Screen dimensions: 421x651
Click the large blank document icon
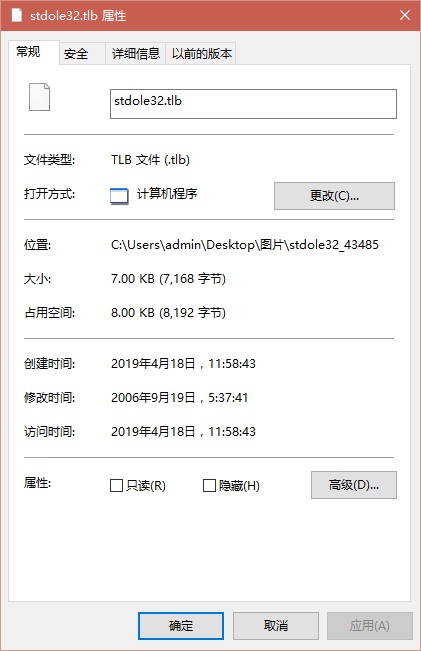[39, 97]
